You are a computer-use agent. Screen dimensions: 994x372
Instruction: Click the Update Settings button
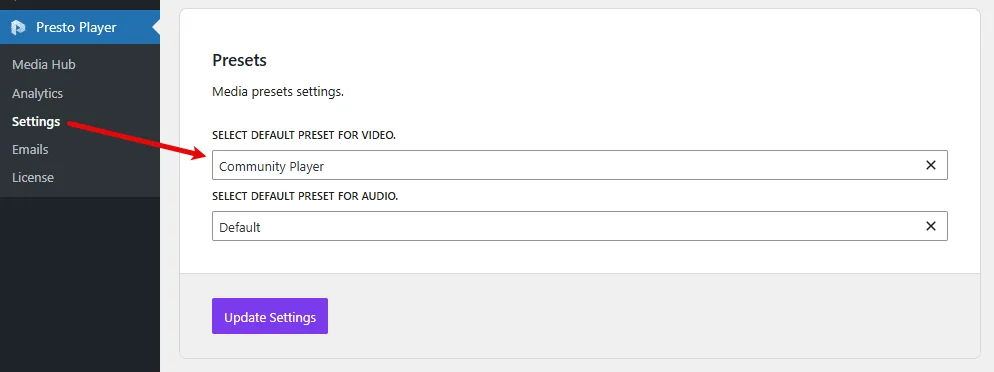click(270, 316)
